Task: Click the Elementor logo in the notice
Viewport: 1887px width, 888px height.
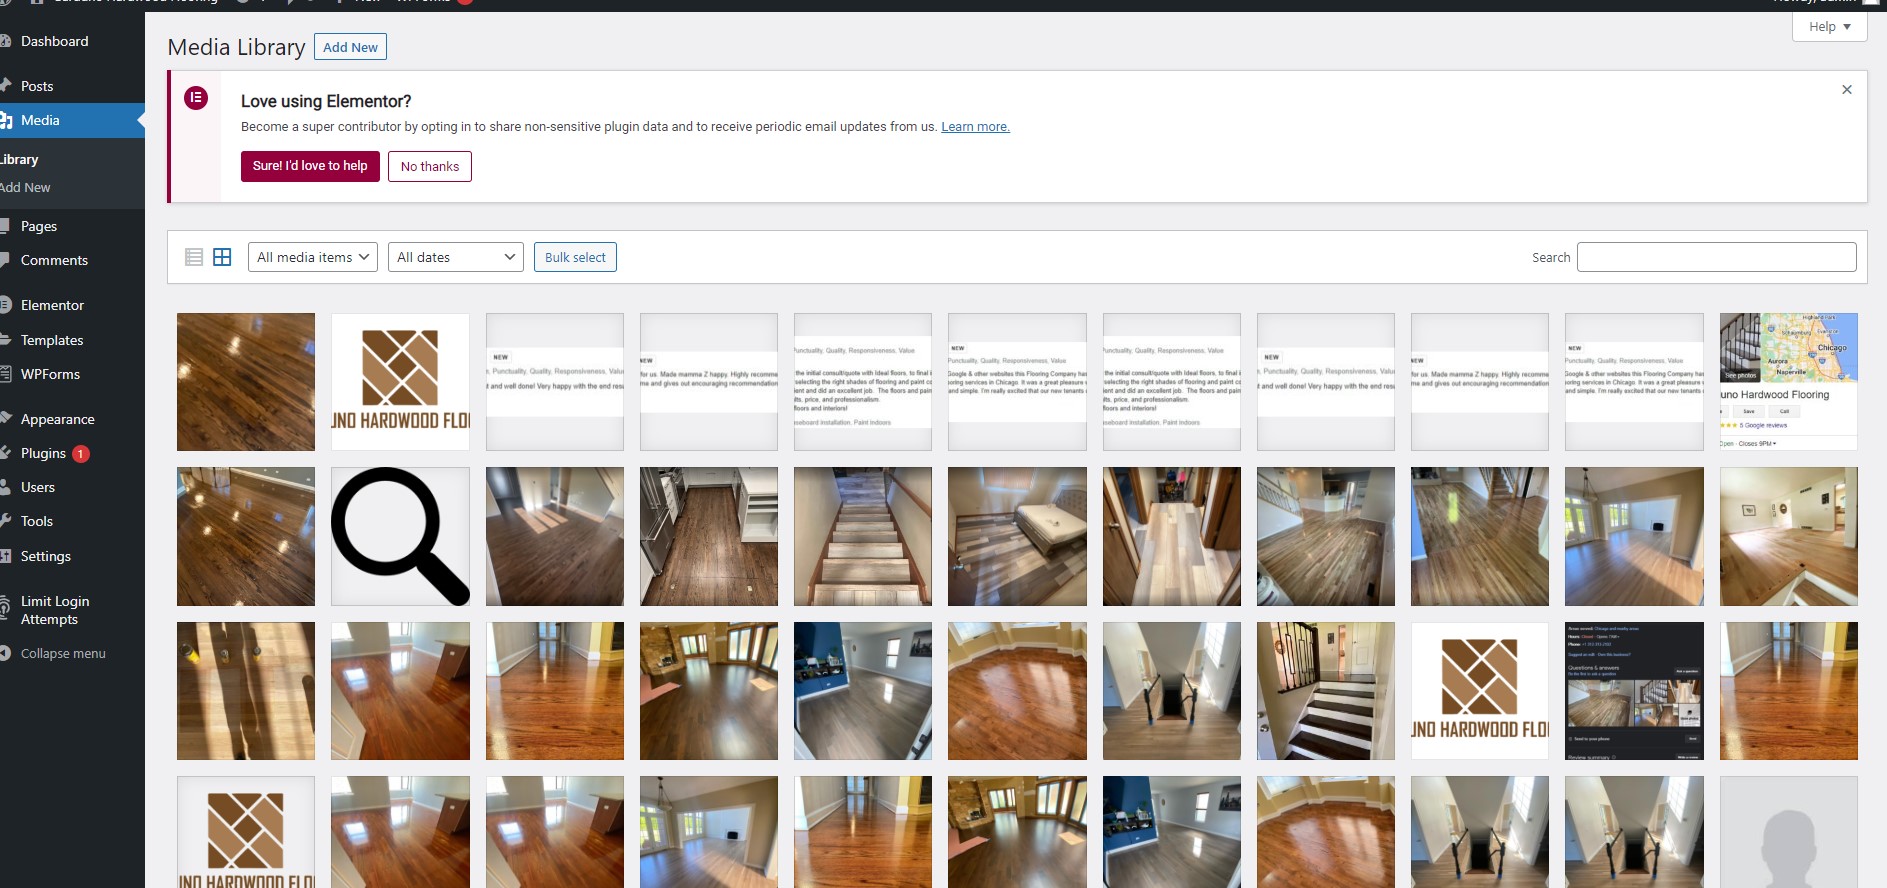Action: tap(196, 98)
